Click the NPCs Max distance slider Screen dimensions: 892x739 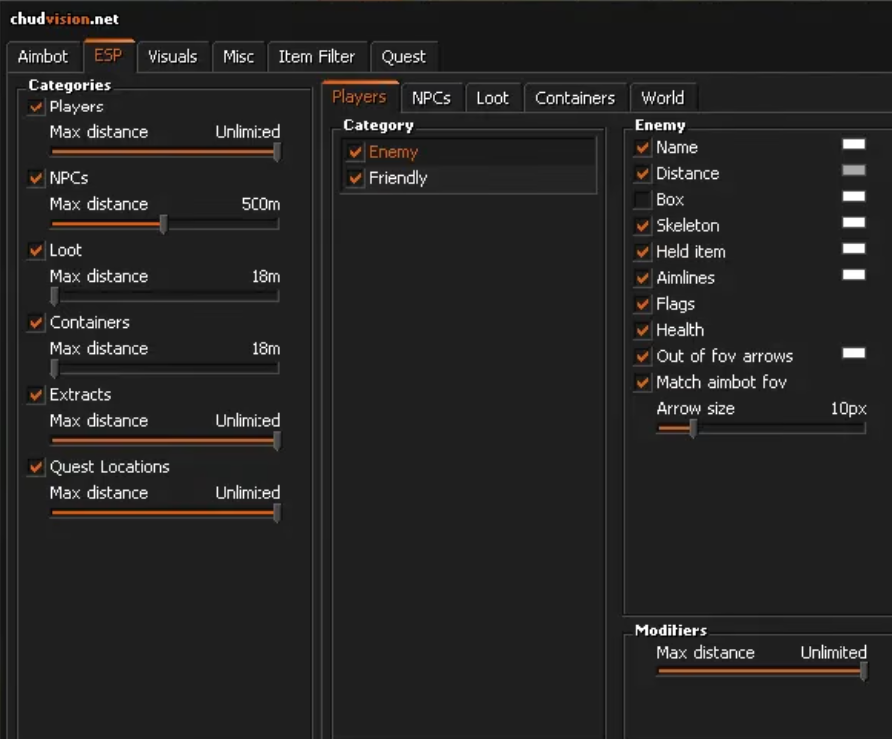click(164, 224)
